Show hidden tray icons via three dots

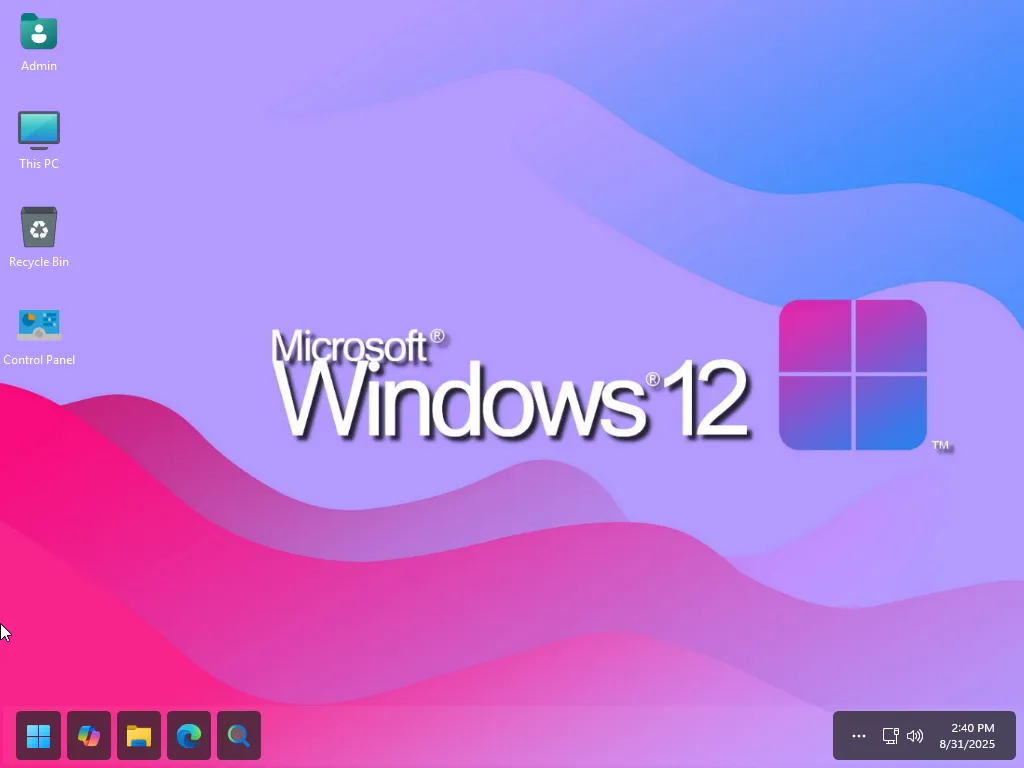pos(859,736)
